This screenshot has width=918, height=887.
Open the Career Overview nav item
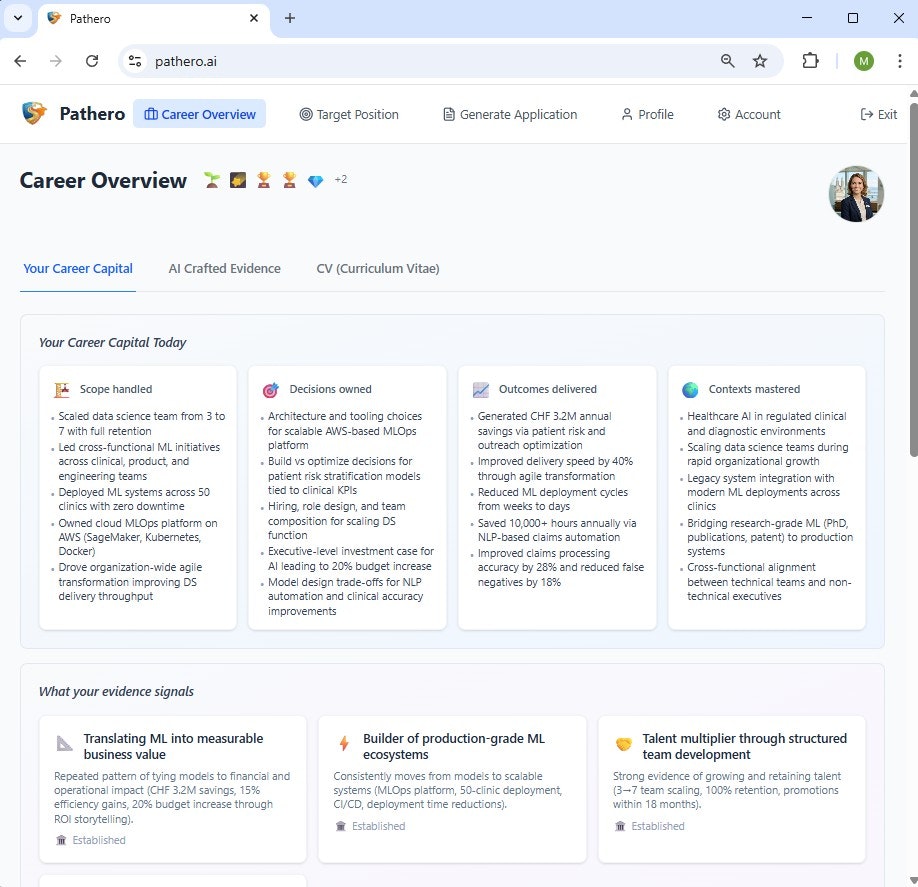pyautogui.click(x=199, y=114)
